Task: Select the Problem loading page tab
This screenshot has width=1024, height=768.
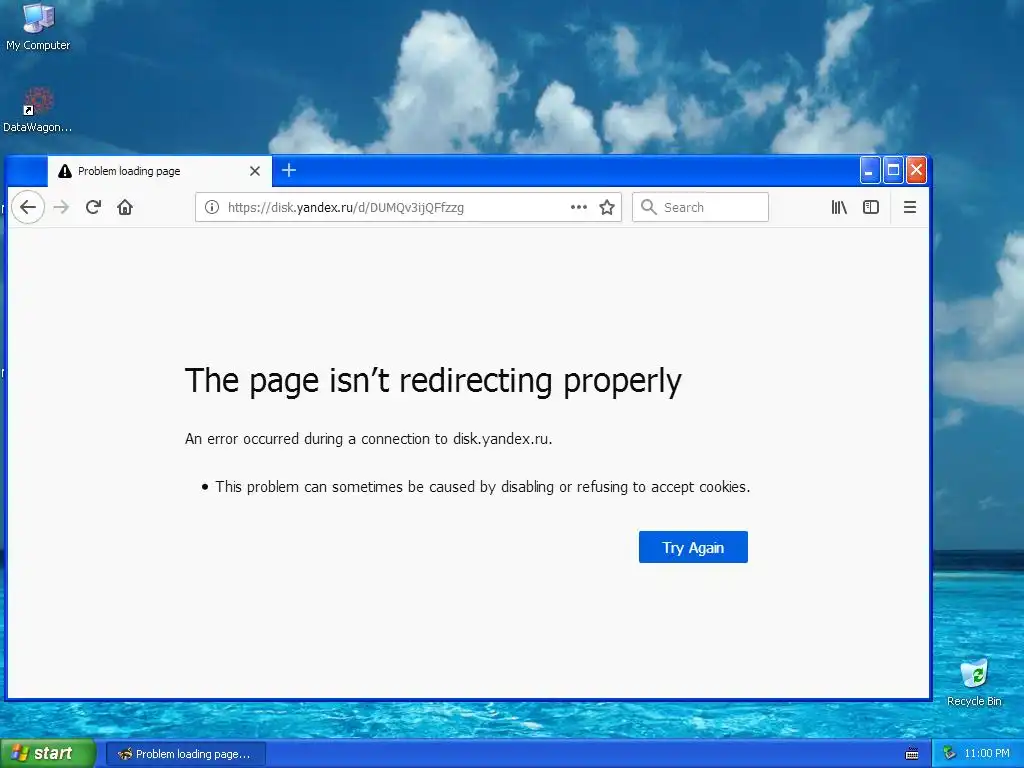Action: coord(159,171)
